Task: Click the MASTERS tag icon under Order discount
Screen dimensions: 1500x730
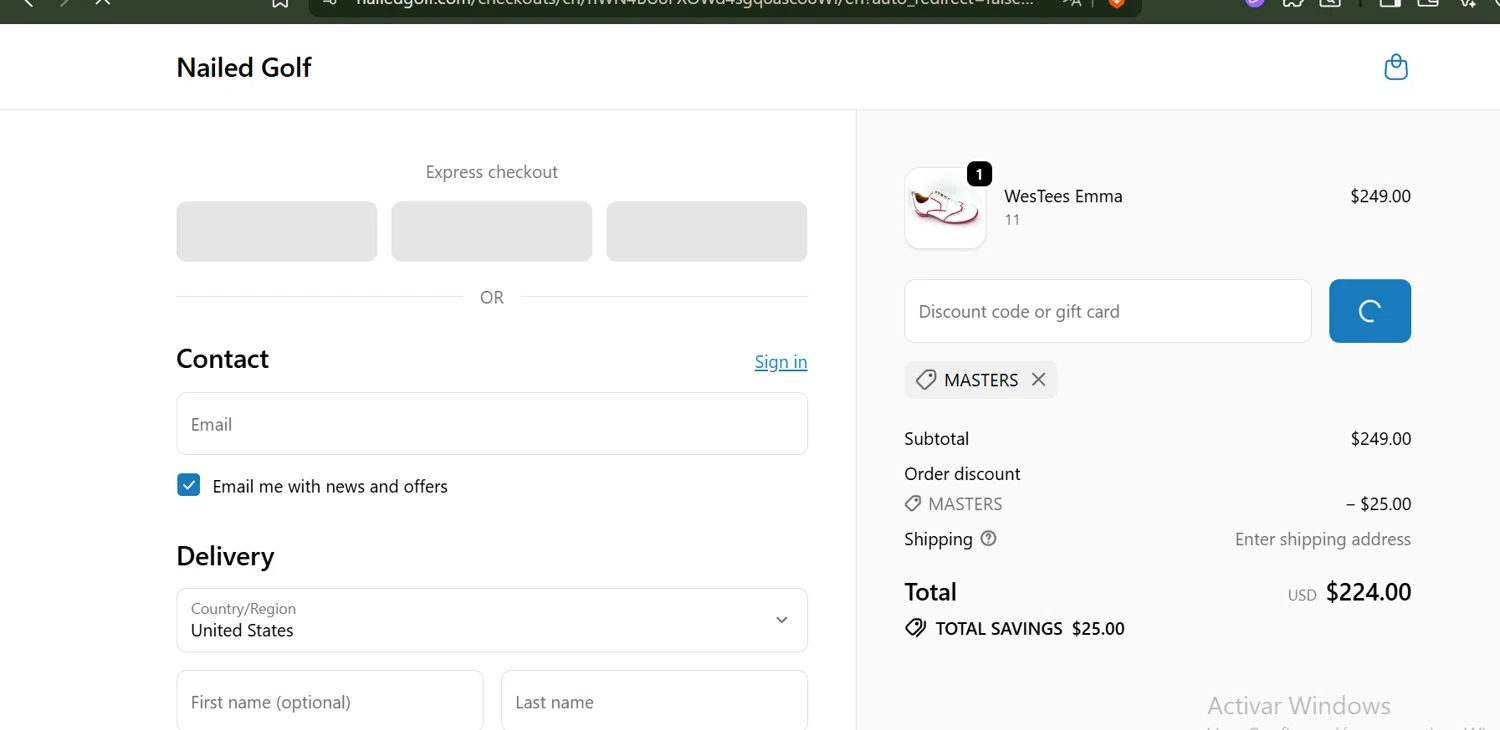Action: click(x=913, y=504)
